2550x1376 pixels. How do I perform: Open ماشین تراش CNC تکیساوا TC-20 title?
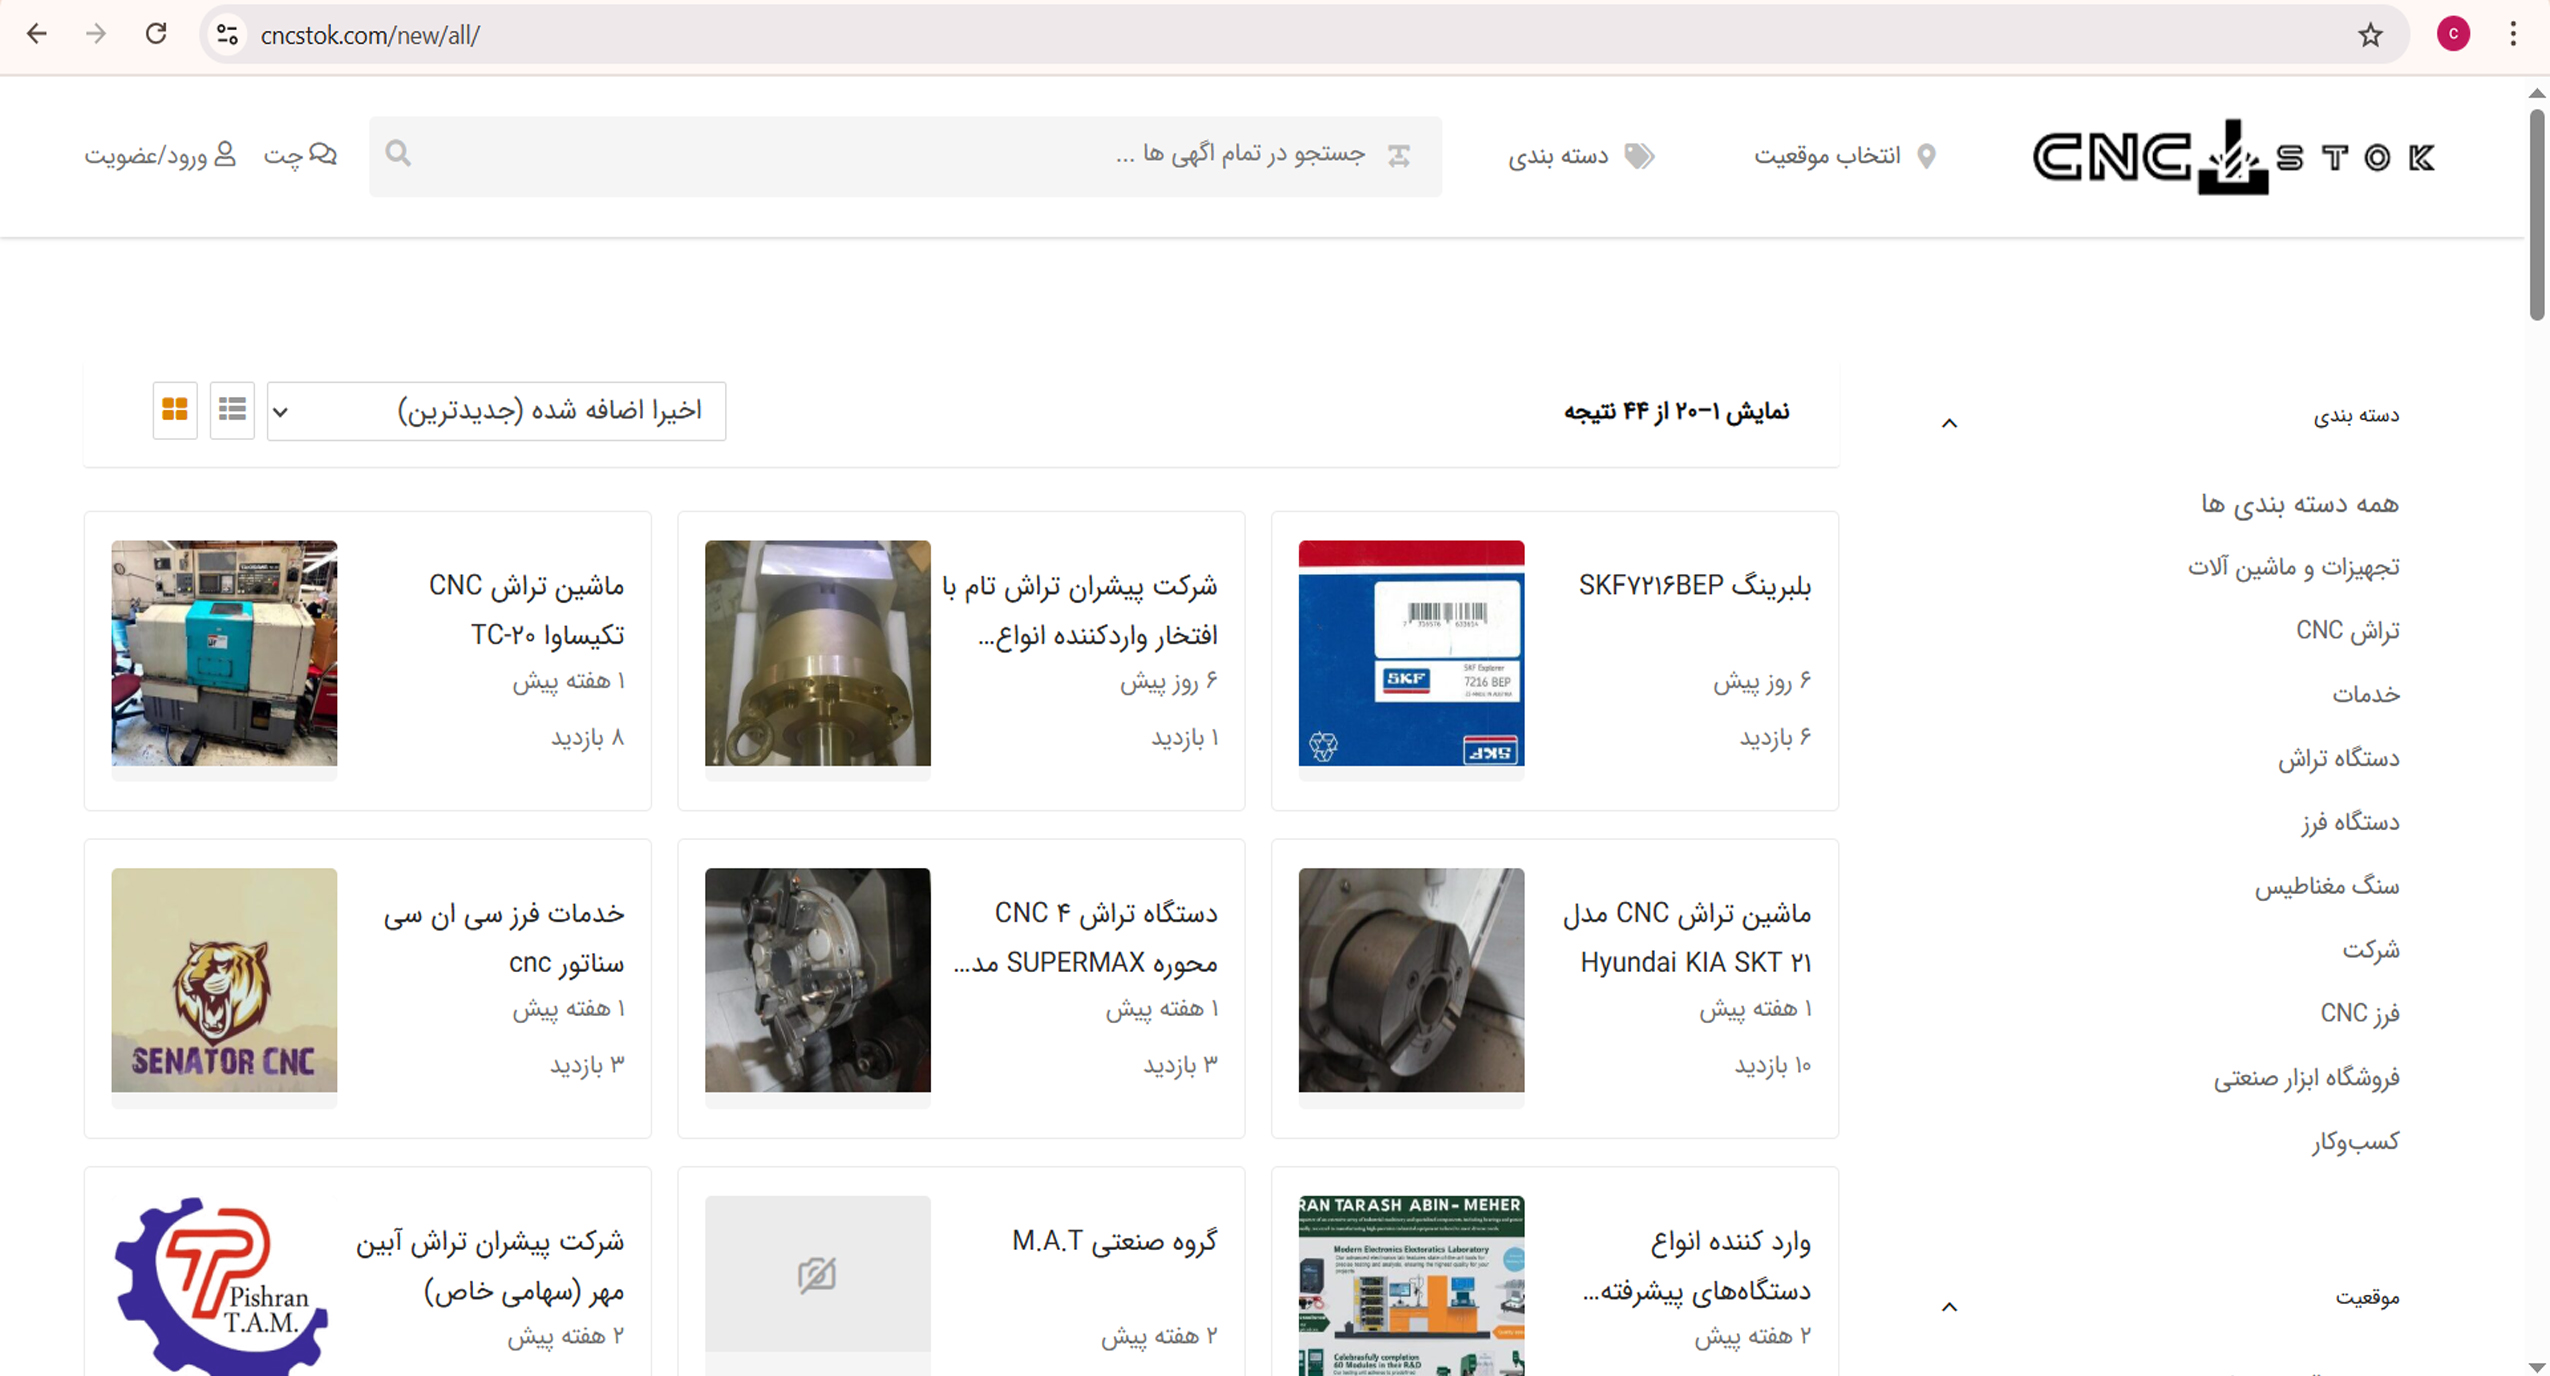coord(526,610)
